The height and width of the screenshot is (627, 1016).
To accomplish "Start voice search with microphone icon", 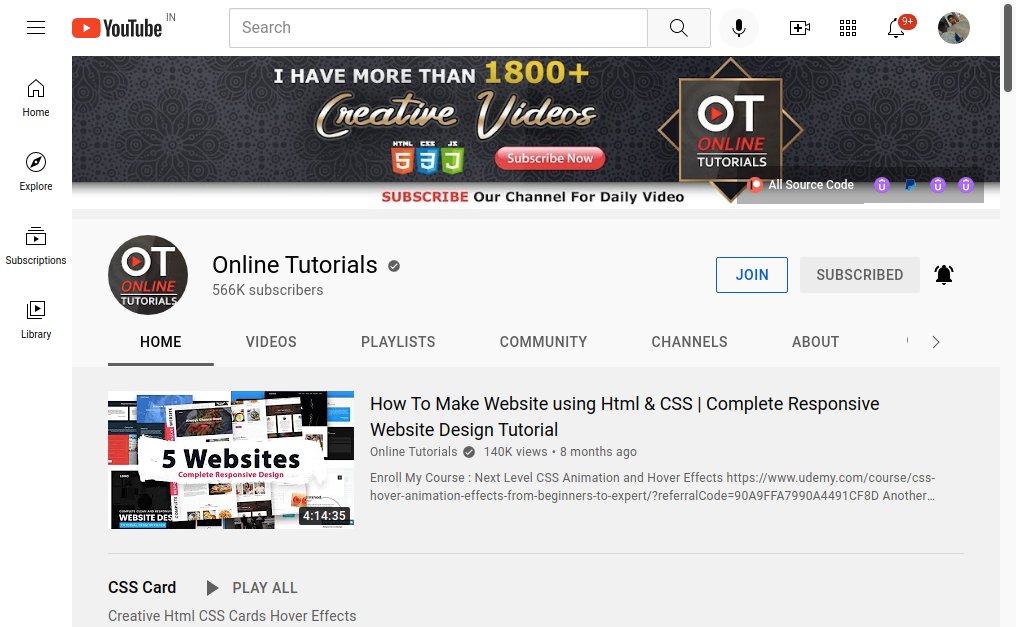I will click(739, 28).
